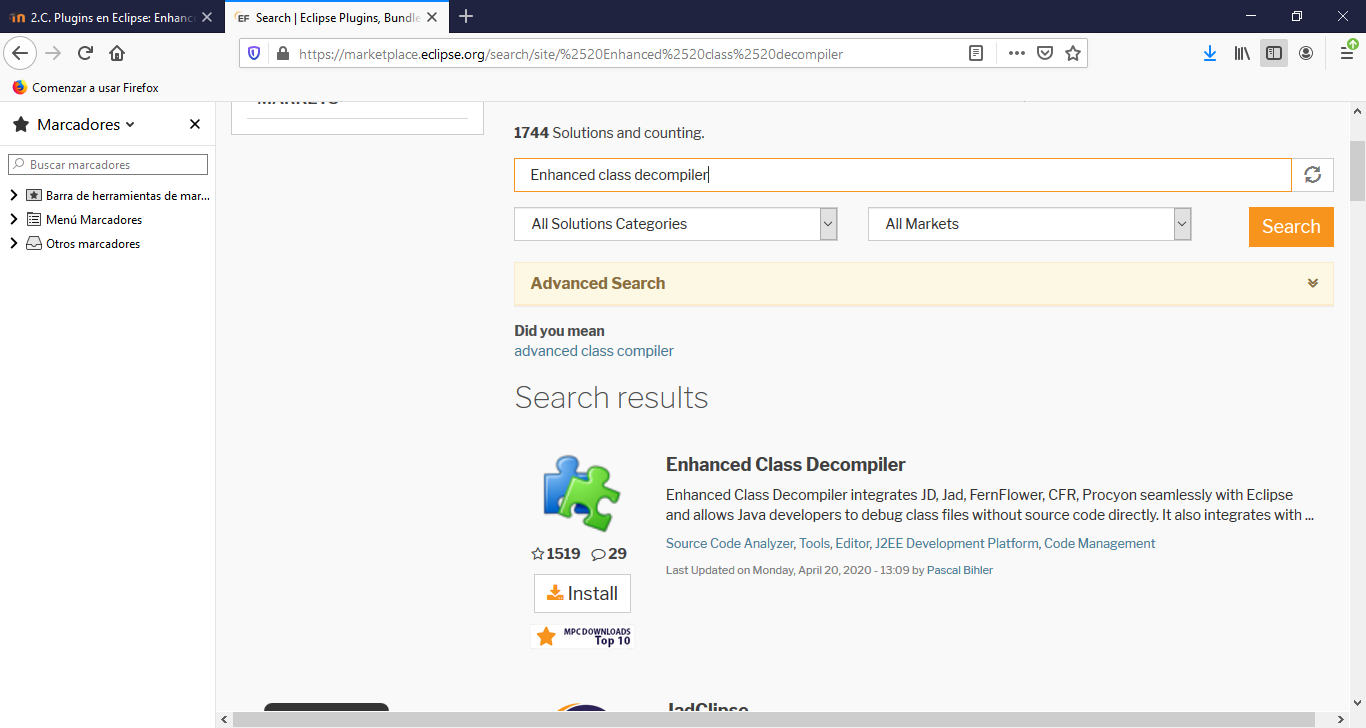1366x728 pixels.
Task: Click the 1744 Solutions and counting text
Action: [610, 133]
